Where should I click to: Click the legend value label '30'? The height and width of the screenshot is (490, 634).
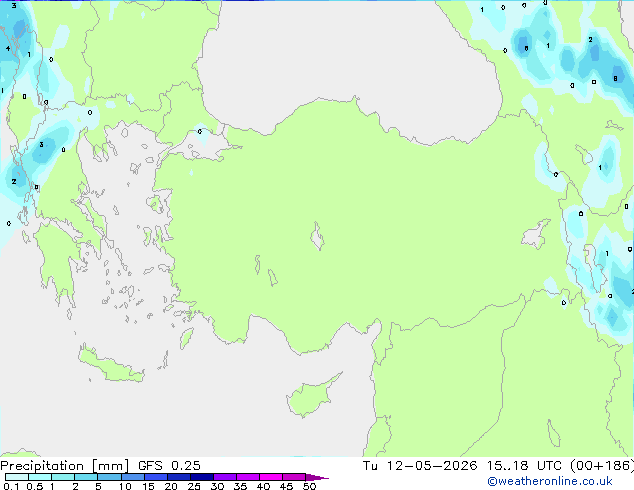[x=217, y=486]
